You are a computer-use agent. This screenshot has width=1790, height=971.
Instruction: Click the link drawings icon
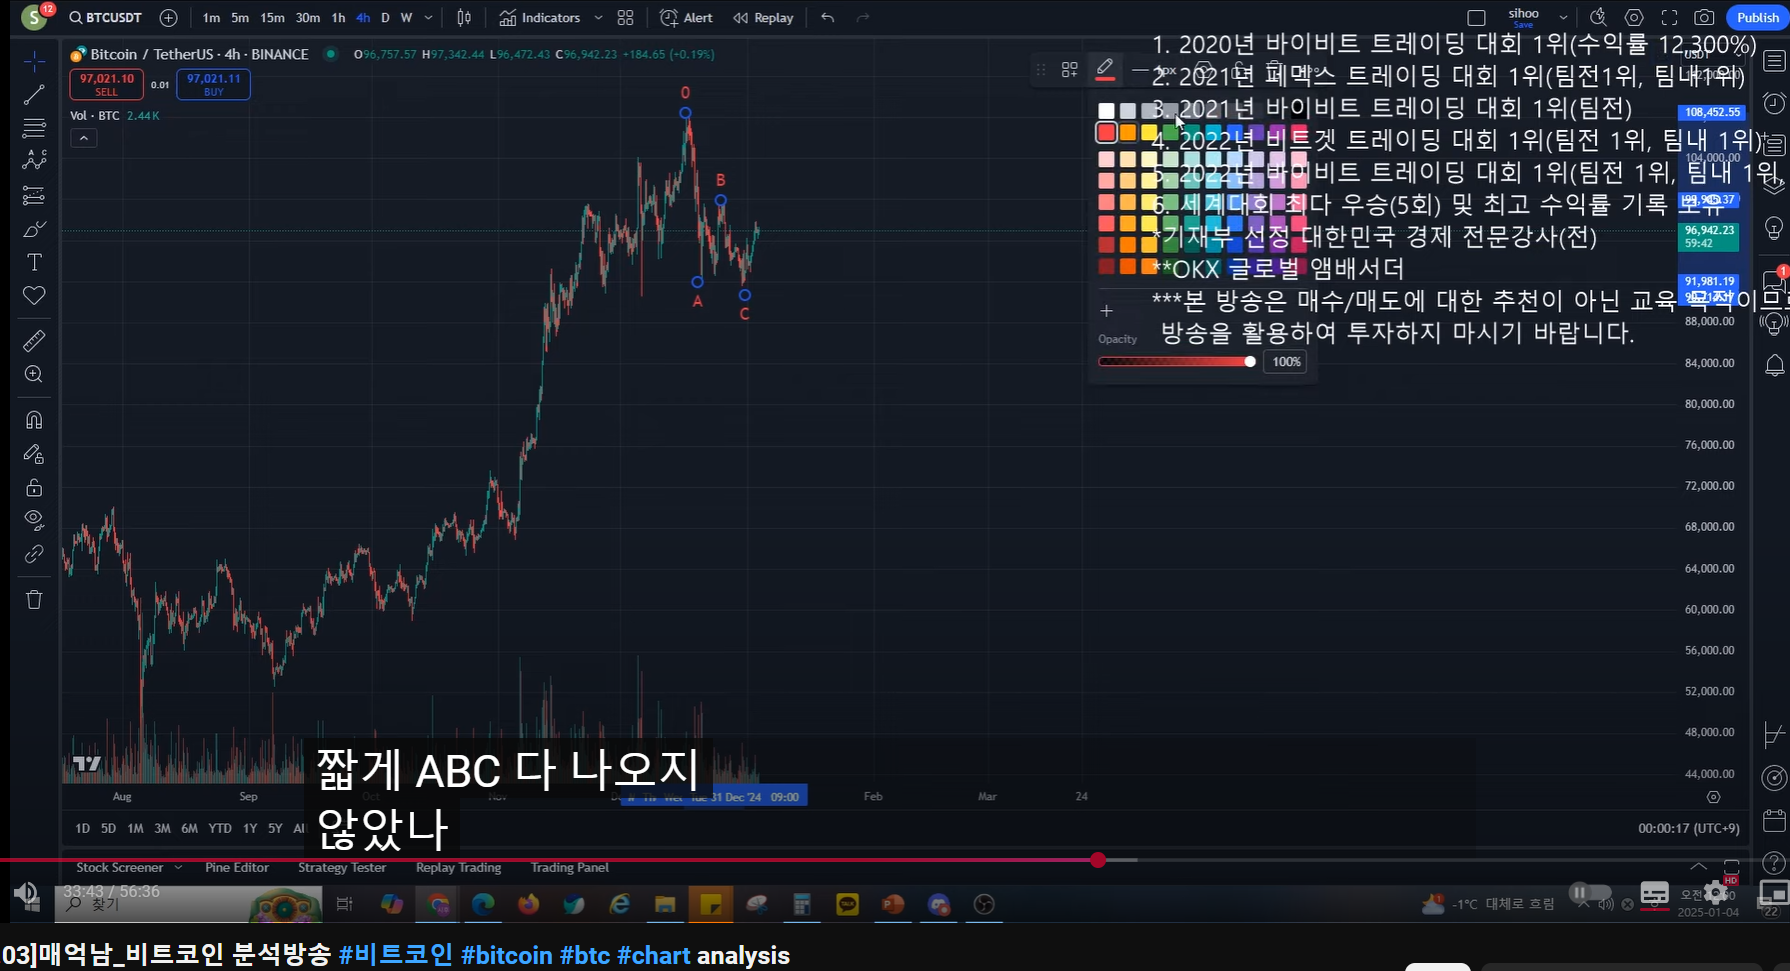point(34,554)
